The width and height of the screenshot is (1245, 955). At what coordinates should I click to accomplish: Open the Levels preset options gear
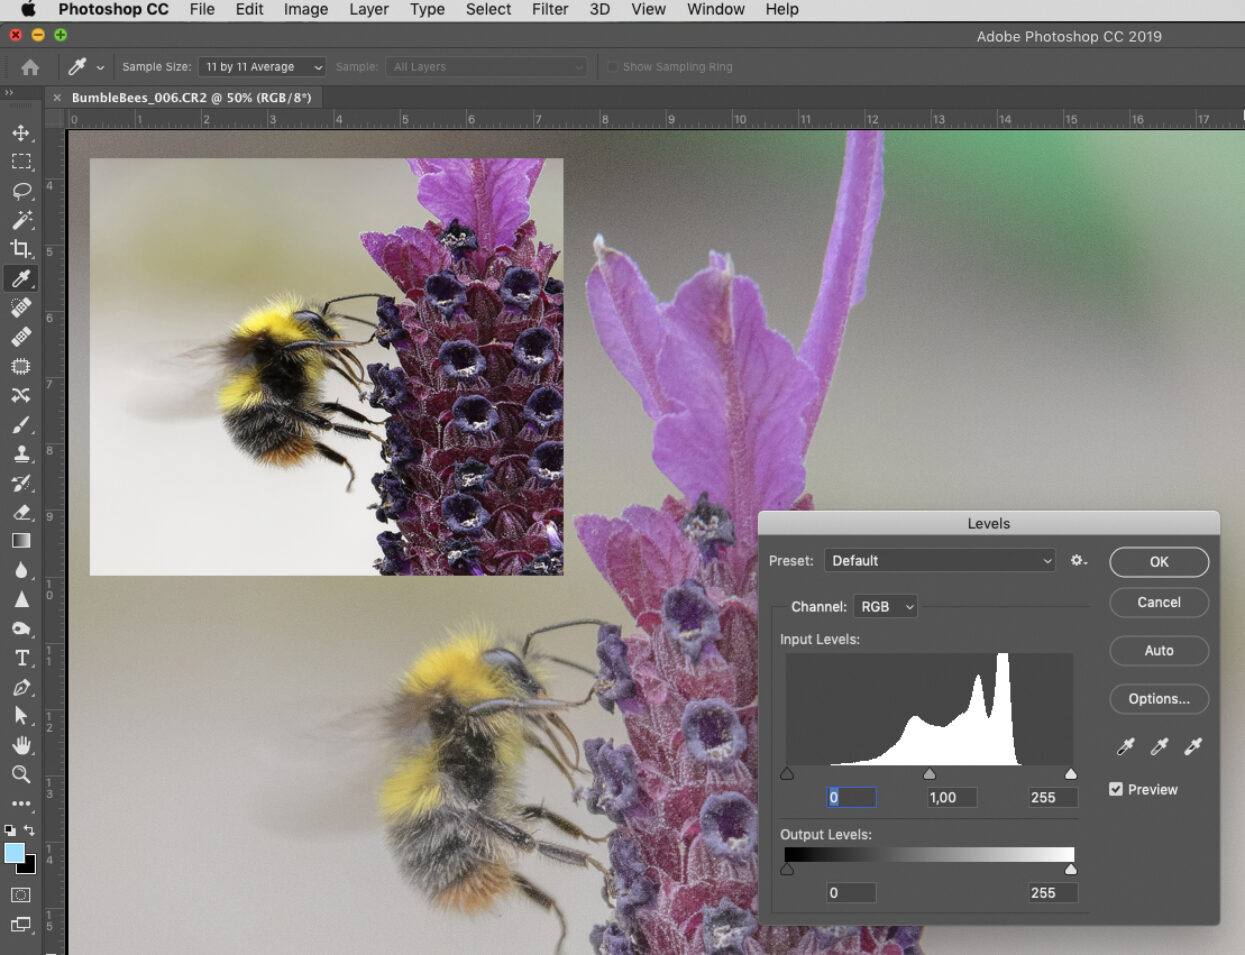tap(1078, 561)
